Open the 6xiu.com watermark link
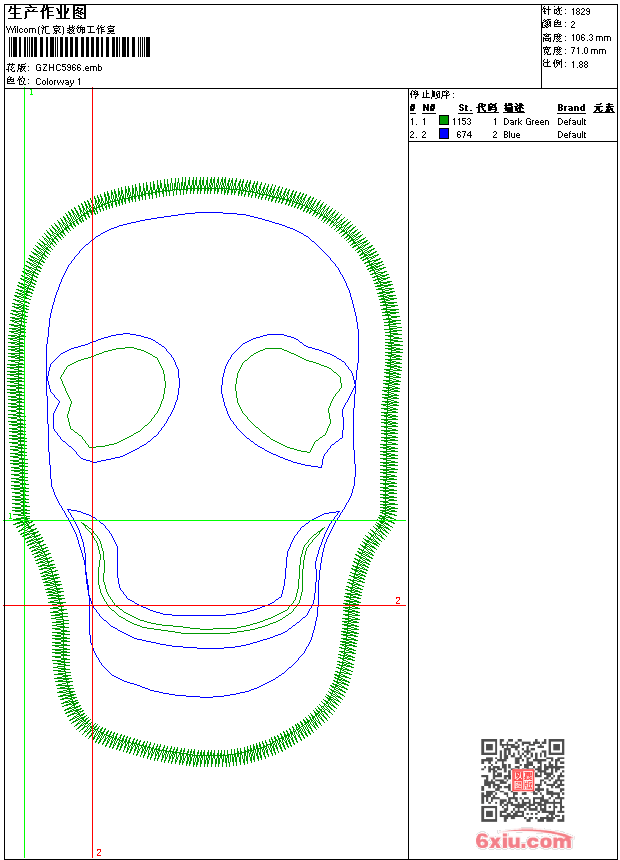The image size is (620, 860). [x=523, y=841]
